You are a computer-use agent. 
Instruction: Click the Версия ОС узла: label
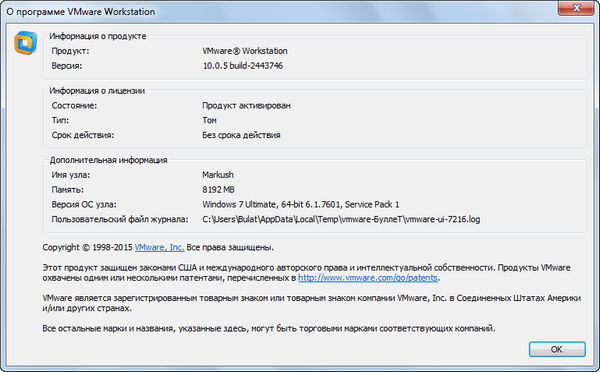tap(84, 205)
